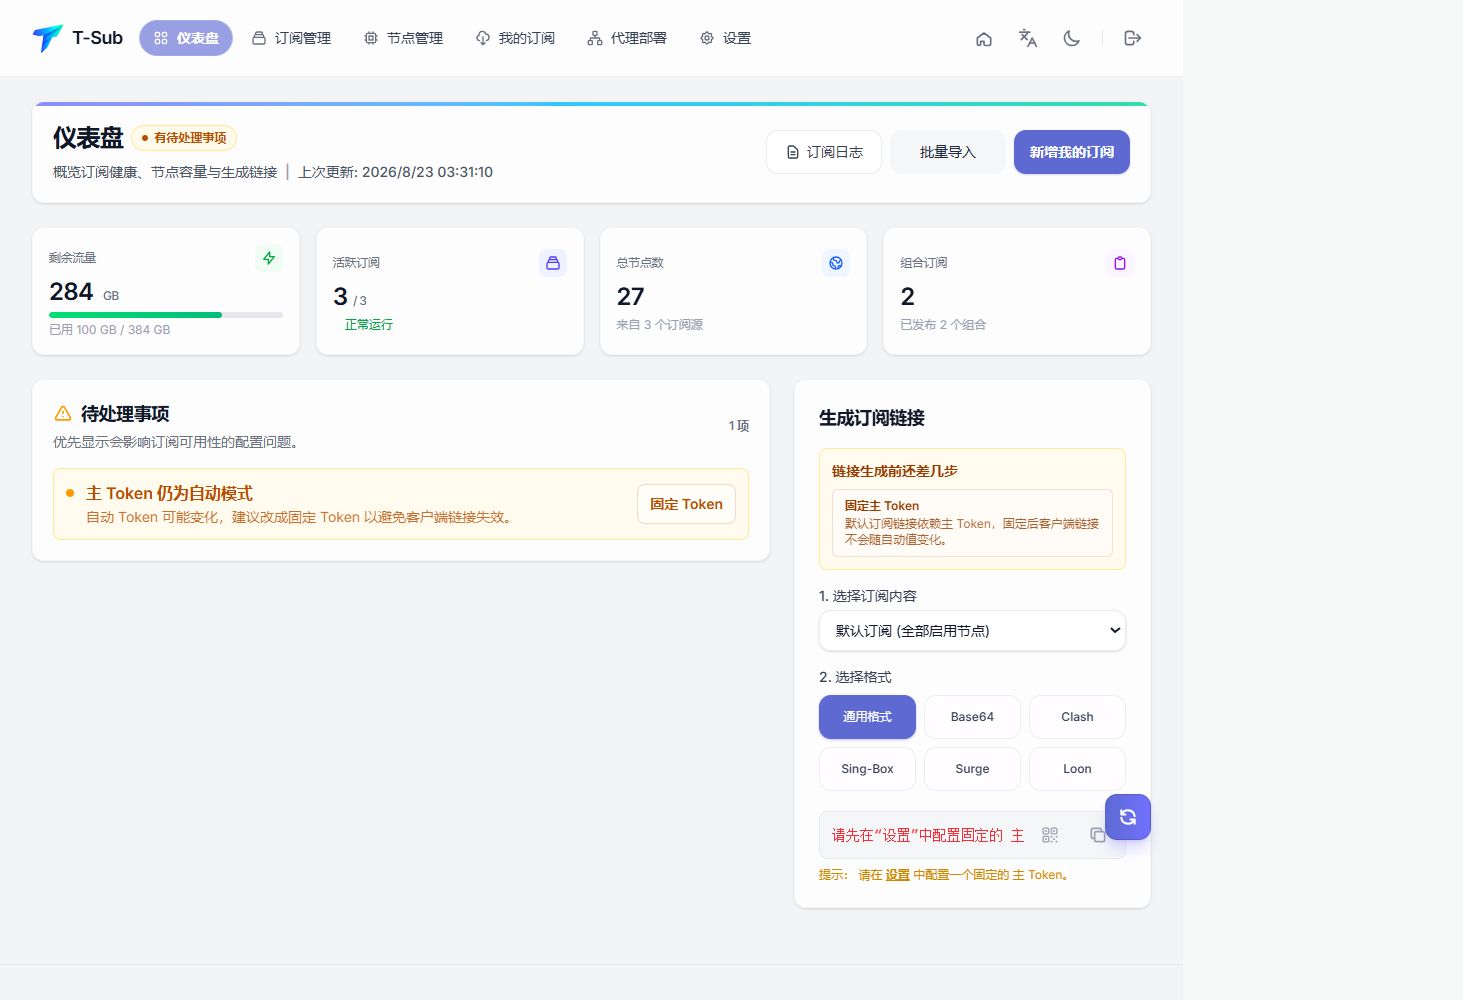Click 已用 100 GB / 384 GB text
The width and height of the screenshot is (1463, 1000).
pos(110,330)
